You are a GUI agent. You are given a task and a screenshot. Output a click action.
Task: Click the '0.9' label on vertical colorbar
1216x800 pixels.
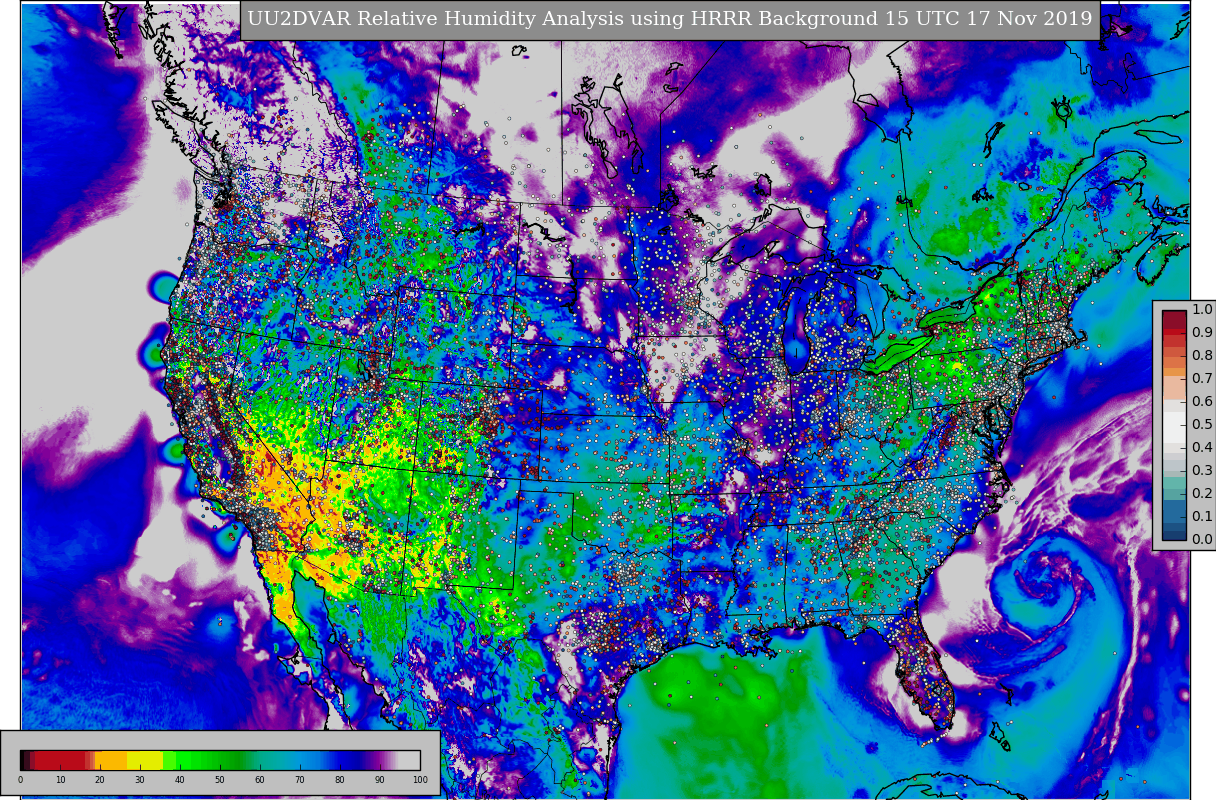[1202, 332]
